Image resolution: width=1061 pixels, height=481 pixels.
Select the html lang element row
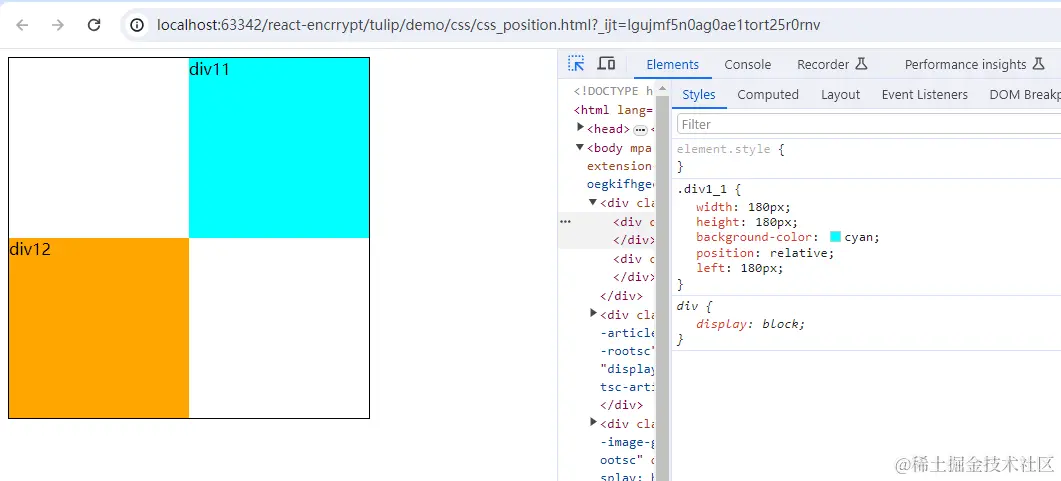coord(613,110)
